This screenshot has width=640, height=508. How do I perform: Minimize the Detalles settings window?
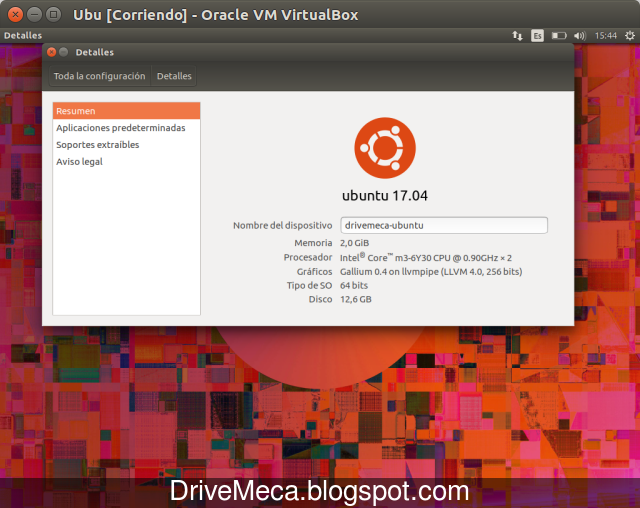[63, 52]
